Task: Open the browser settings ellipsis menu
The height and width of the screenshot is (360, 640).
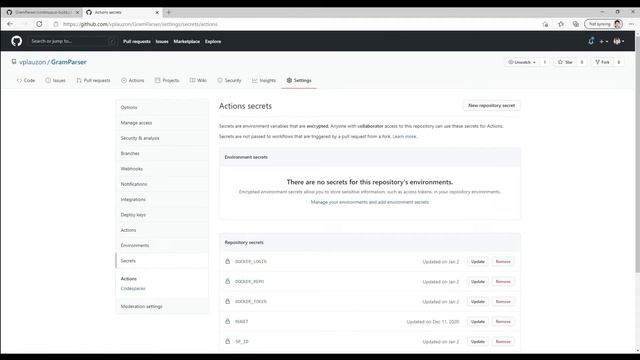Action: (631, 24)
